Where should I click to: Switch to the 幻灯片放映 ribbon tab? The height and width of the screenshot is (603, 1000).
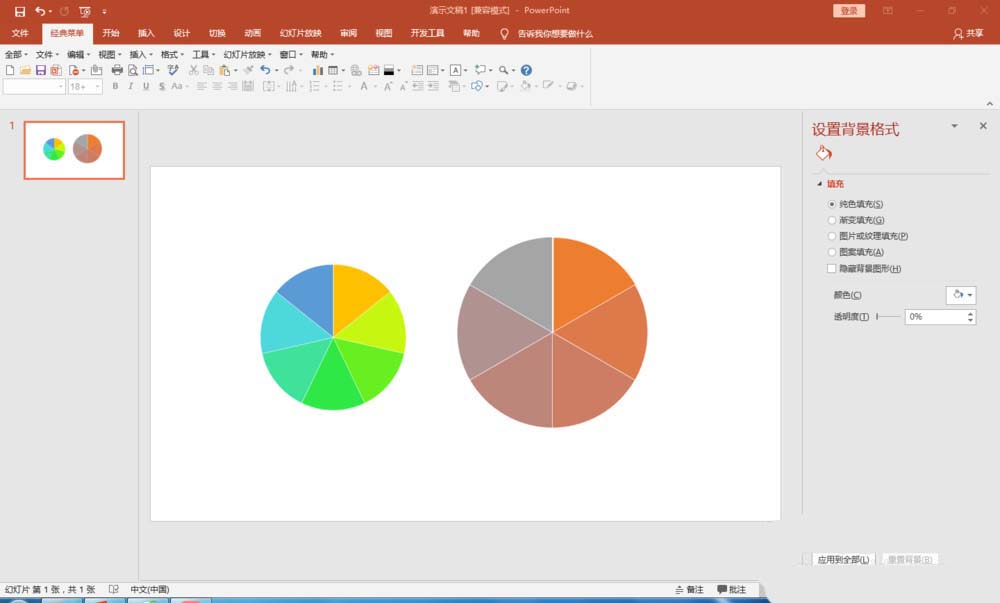pyautogui.click(x=300, y=33)
